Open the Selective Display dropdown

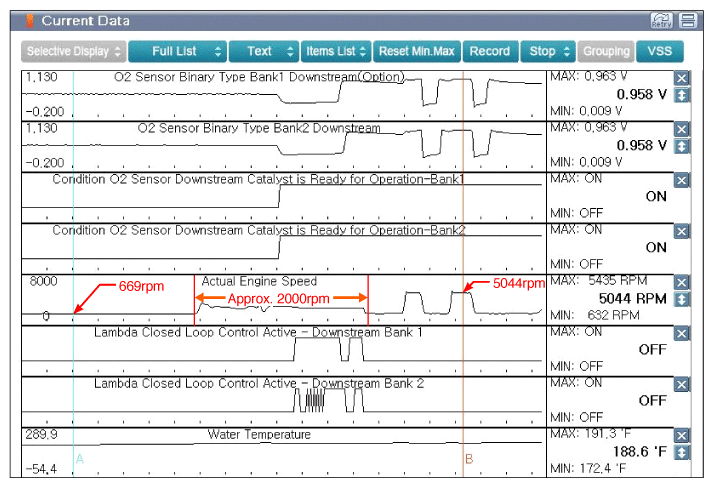[73, 51]
